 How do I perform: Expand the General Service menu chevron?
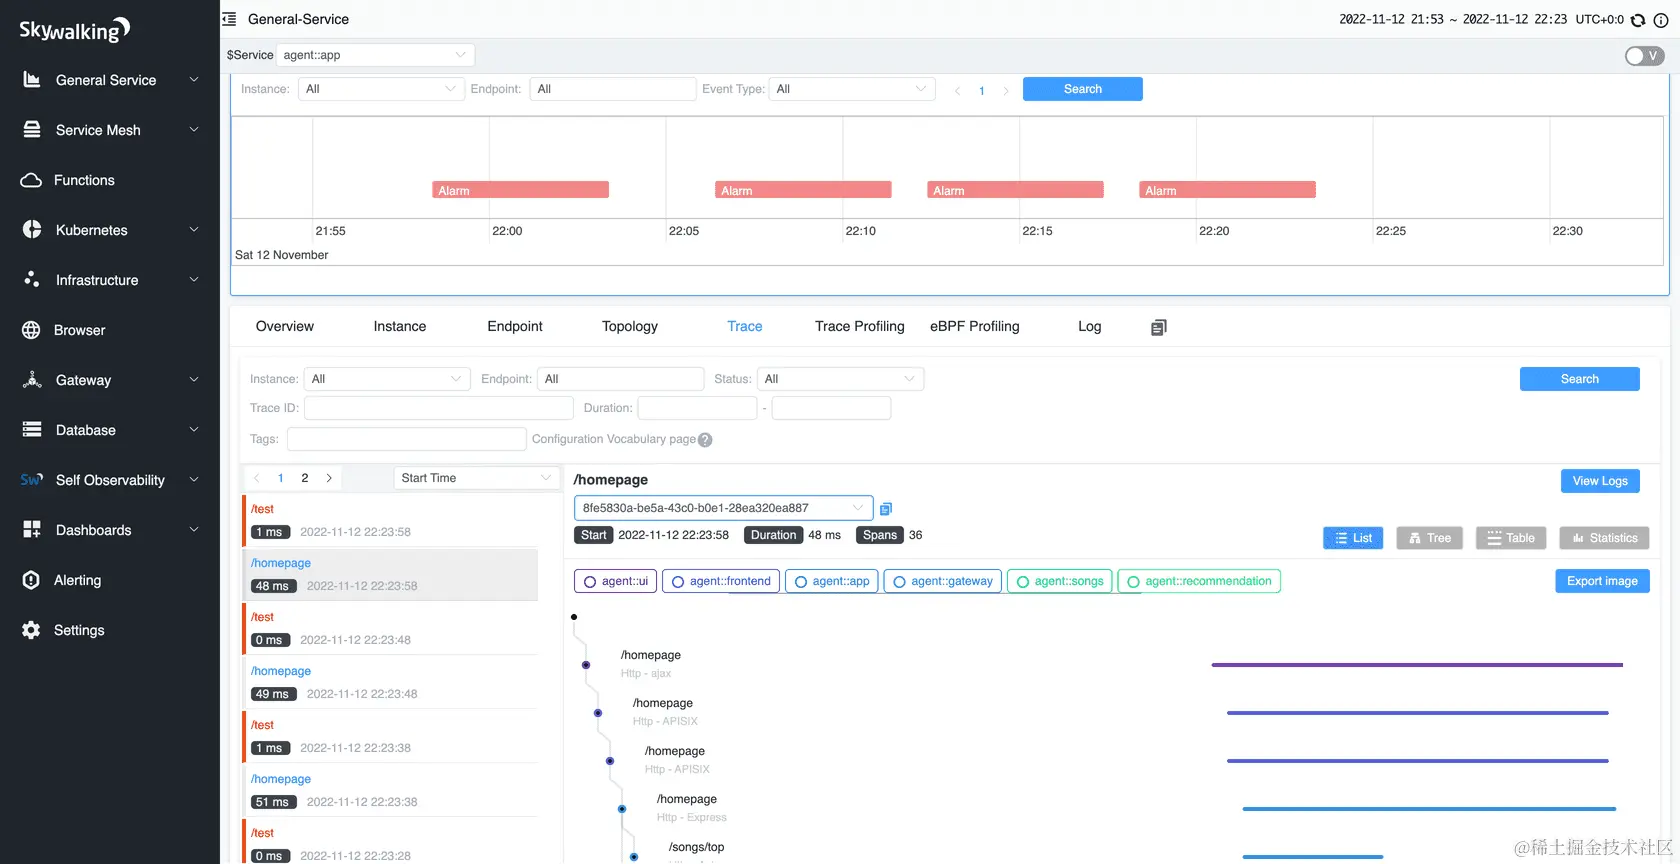pos(194,80)
